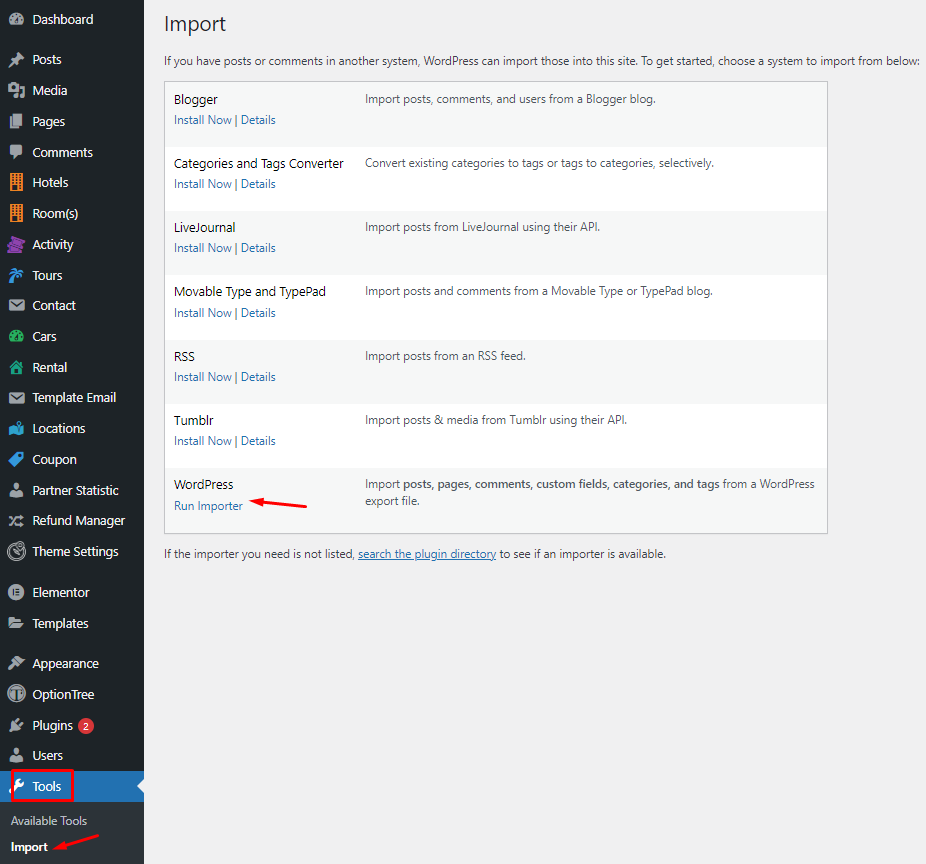
Task: Select Import submenu item
Action: (x=29, y=847)
